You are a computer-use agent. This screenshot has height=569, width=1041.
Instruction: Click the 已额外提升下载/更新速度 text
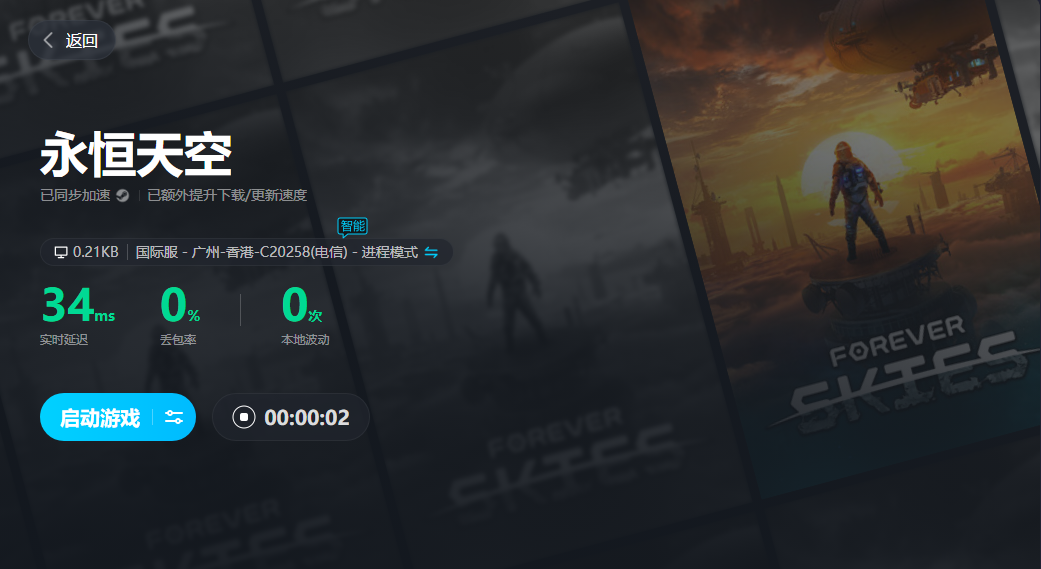(227, 195)
